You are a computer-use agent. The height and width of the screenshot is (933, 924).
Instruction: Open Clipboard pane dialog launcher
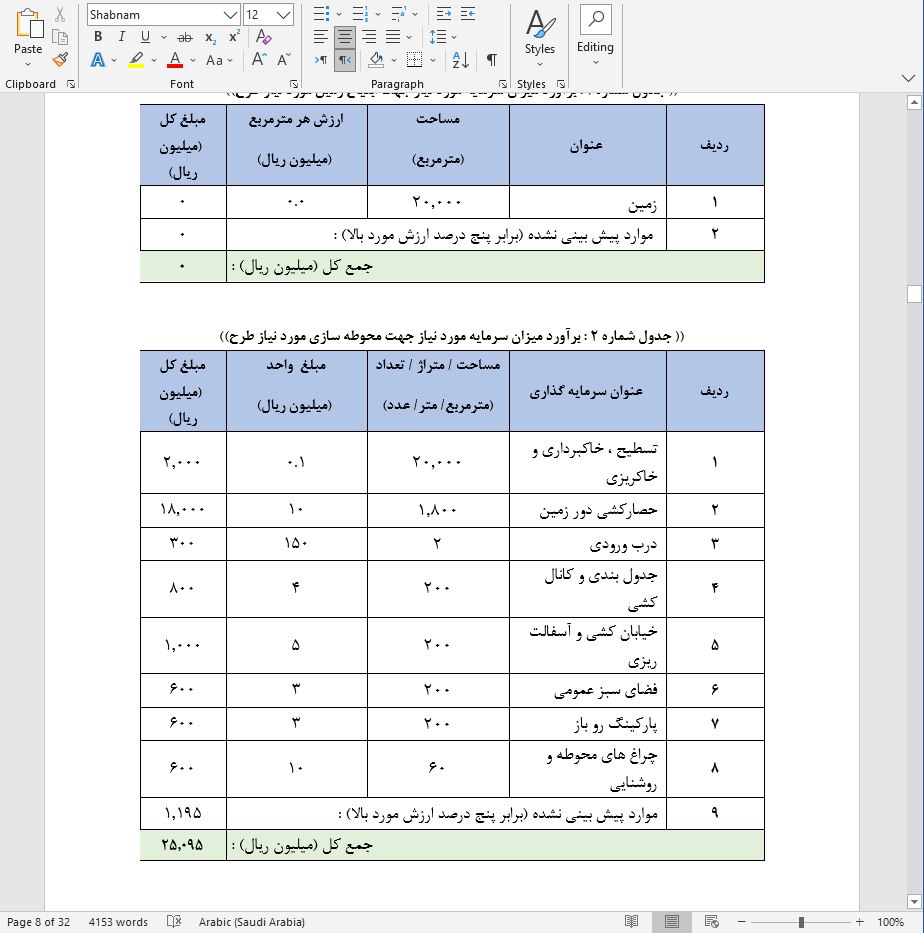pos(71,84)
